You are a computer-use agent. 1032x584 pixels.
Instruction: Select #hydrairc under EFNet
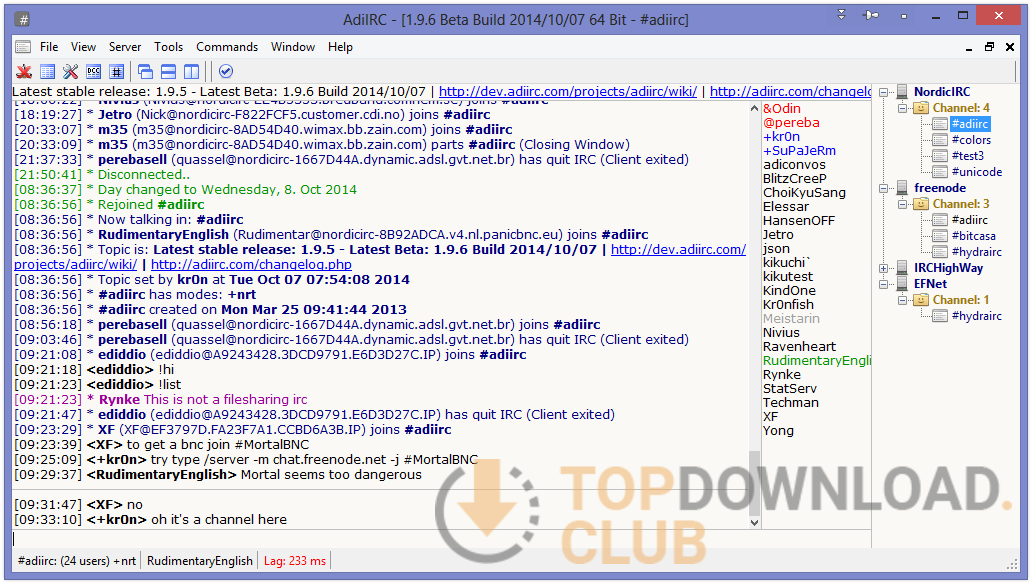pyautogui.click(x=977, y=316)
